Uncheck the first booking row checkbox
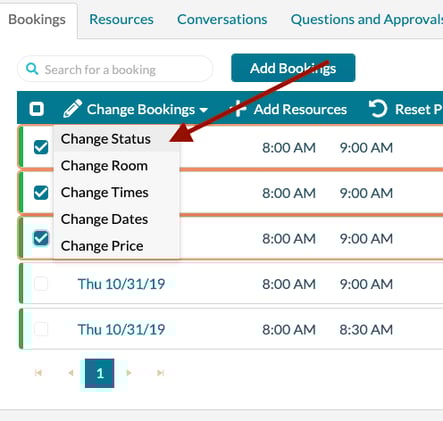The width and height of the screenshot is (443, 421). point(41,147)
